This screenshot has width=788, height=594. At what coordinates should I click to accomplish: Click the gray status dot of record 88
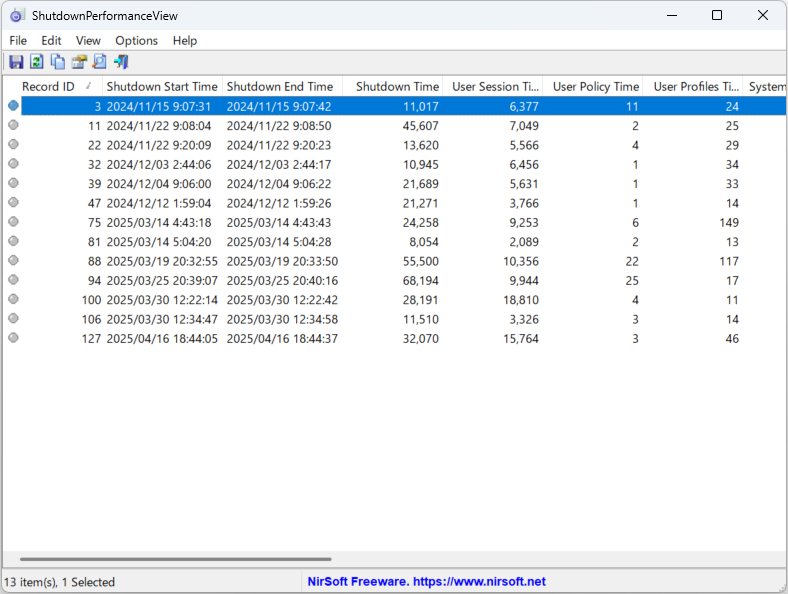(14, 260)
